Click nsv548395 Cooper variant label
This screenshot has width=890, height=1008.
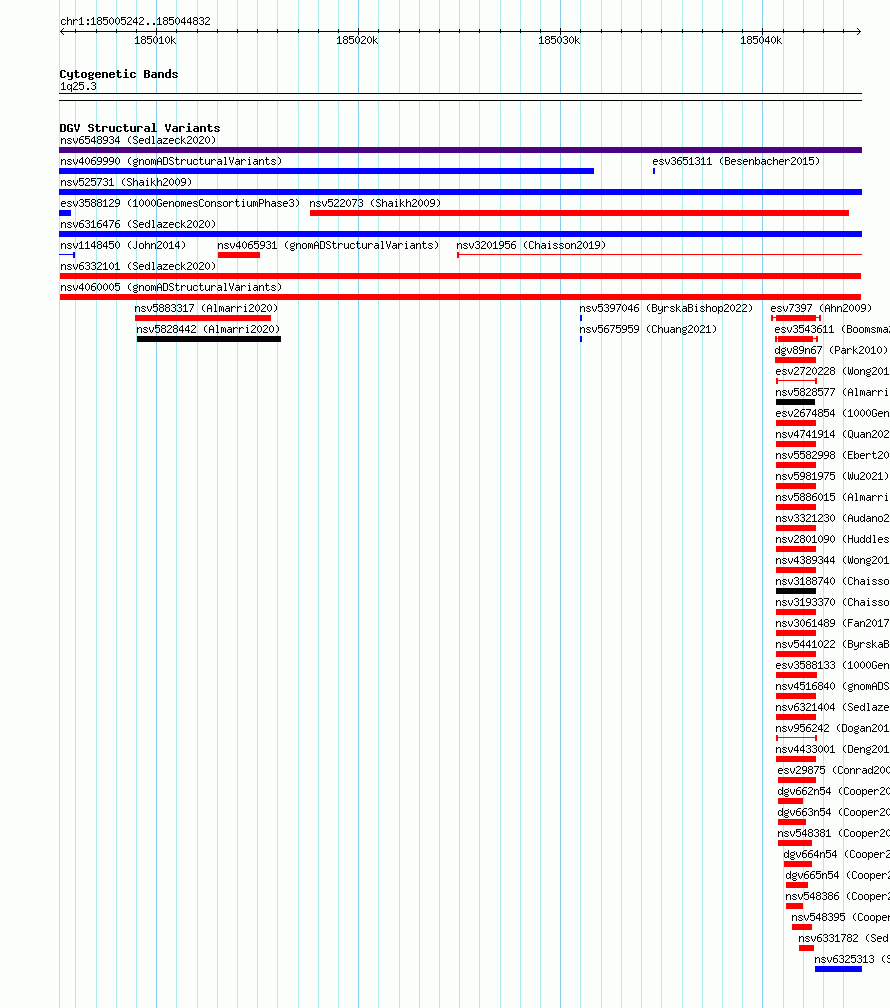pos(840,917)
